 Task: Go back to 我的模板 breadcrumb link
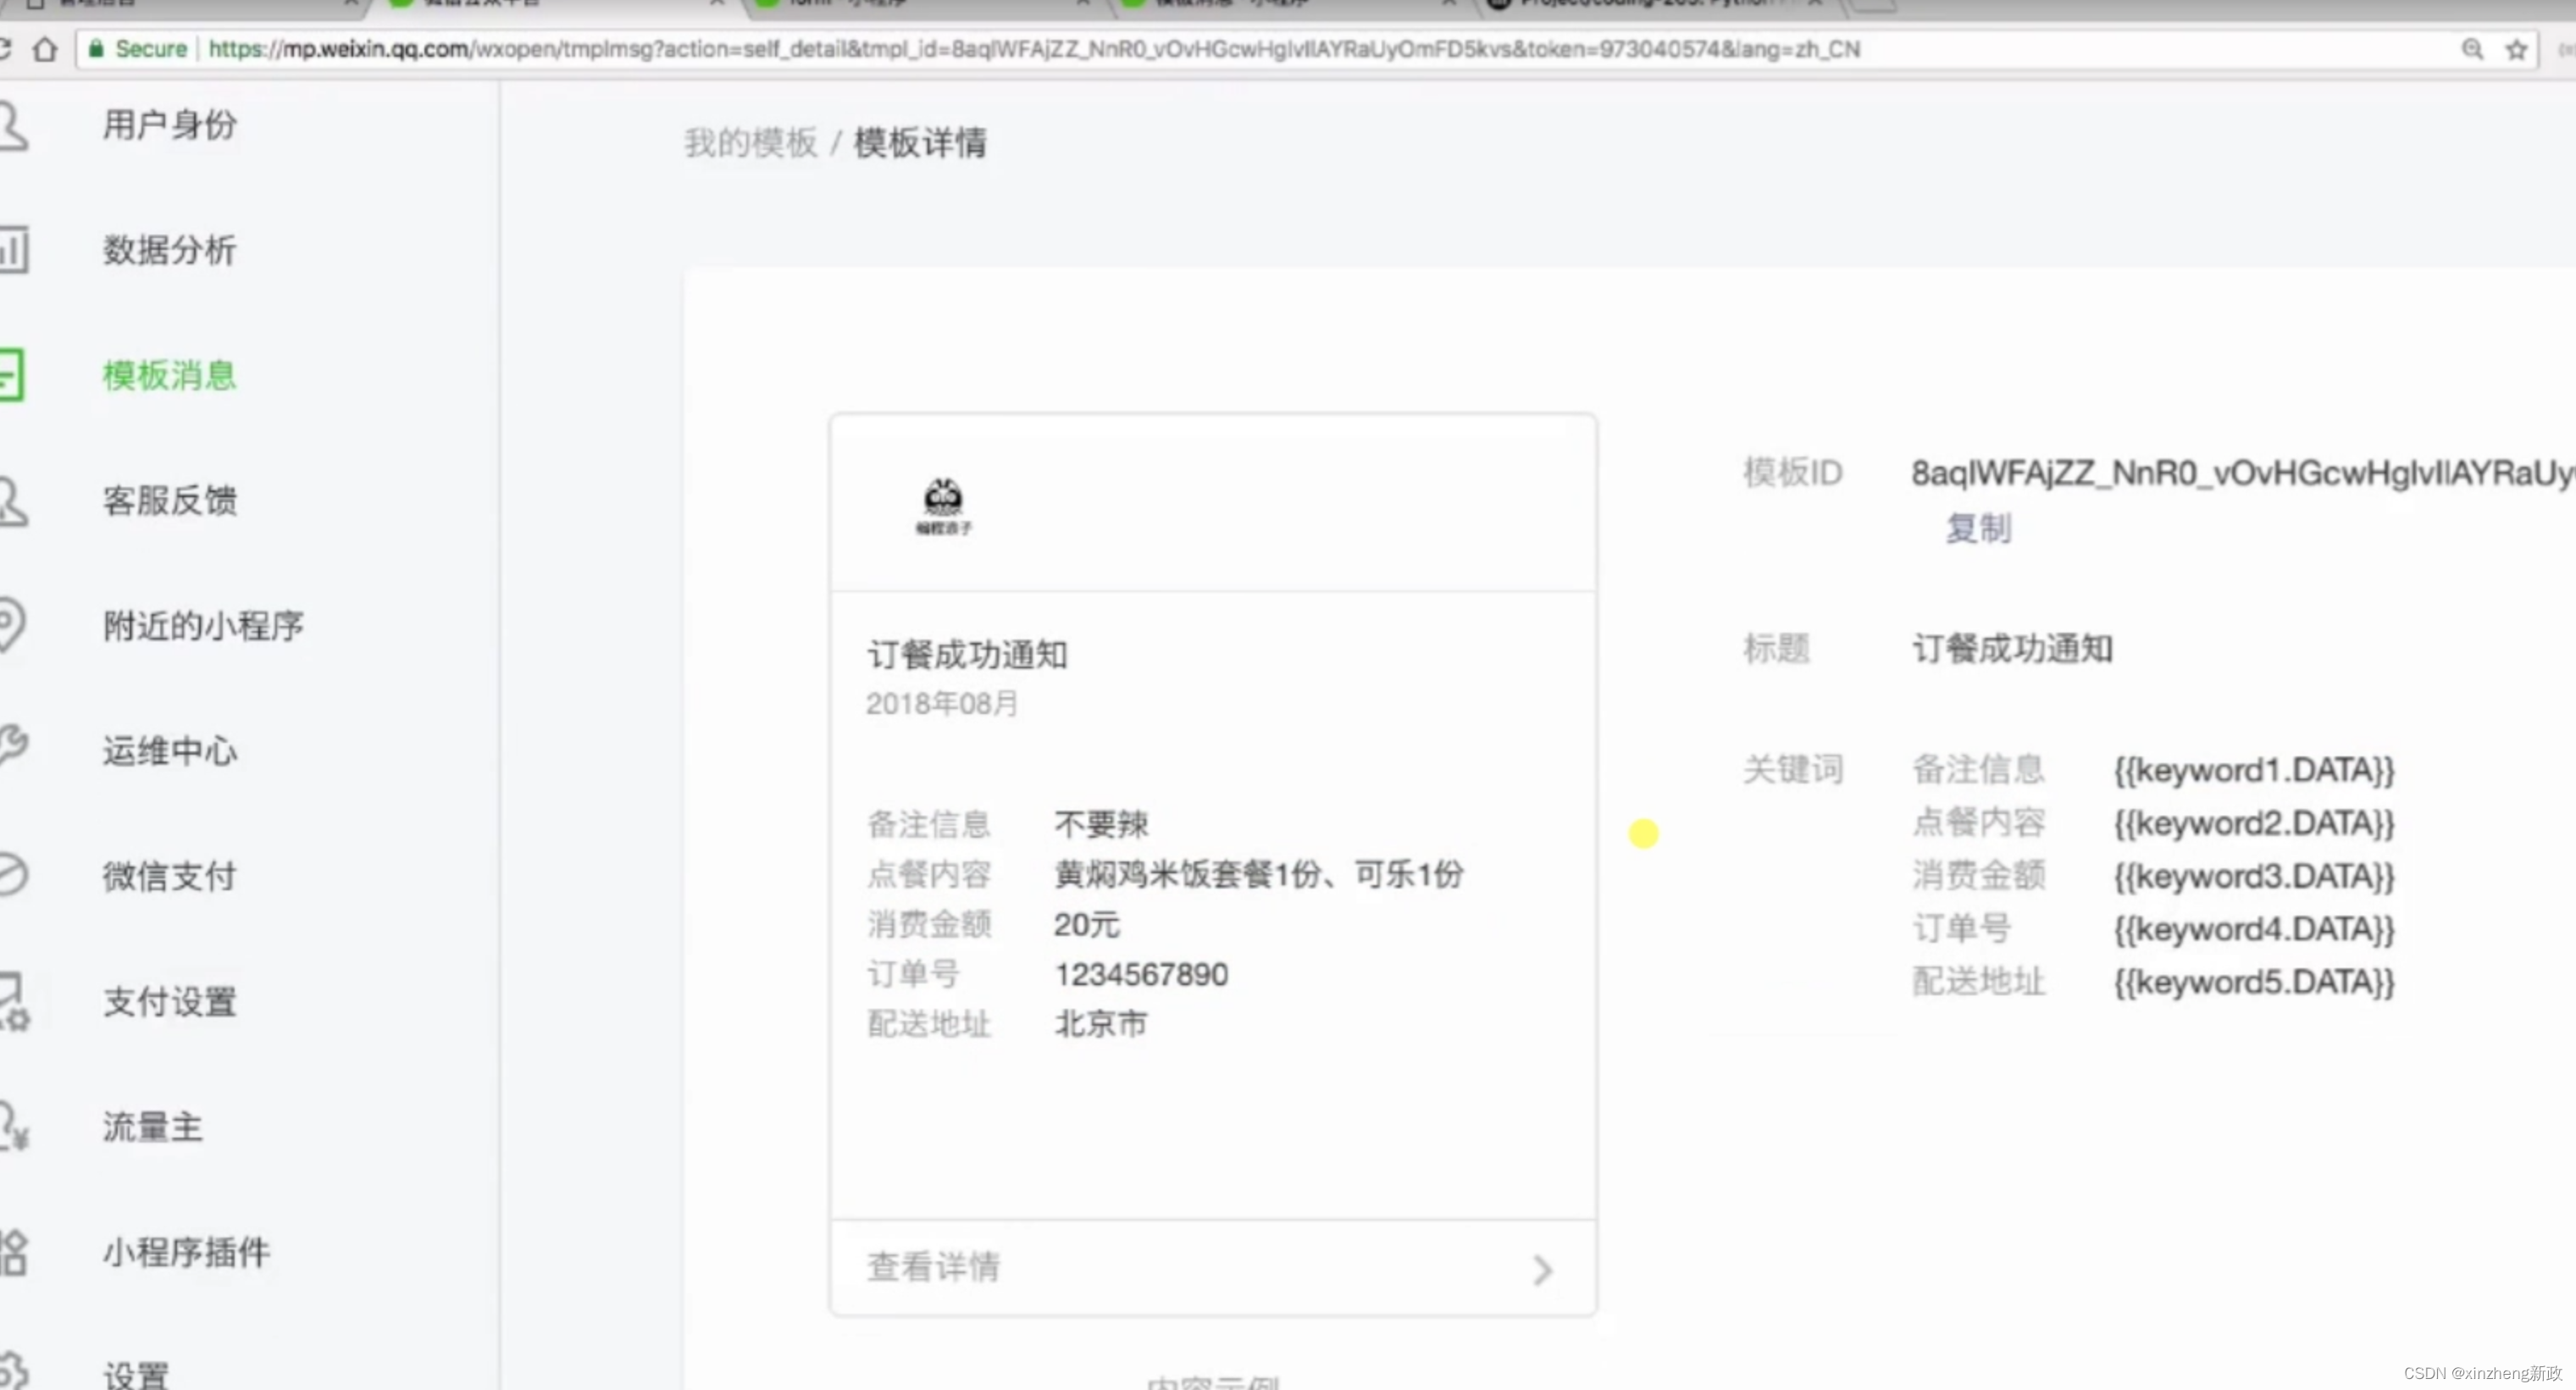click(x=750, y=143)
